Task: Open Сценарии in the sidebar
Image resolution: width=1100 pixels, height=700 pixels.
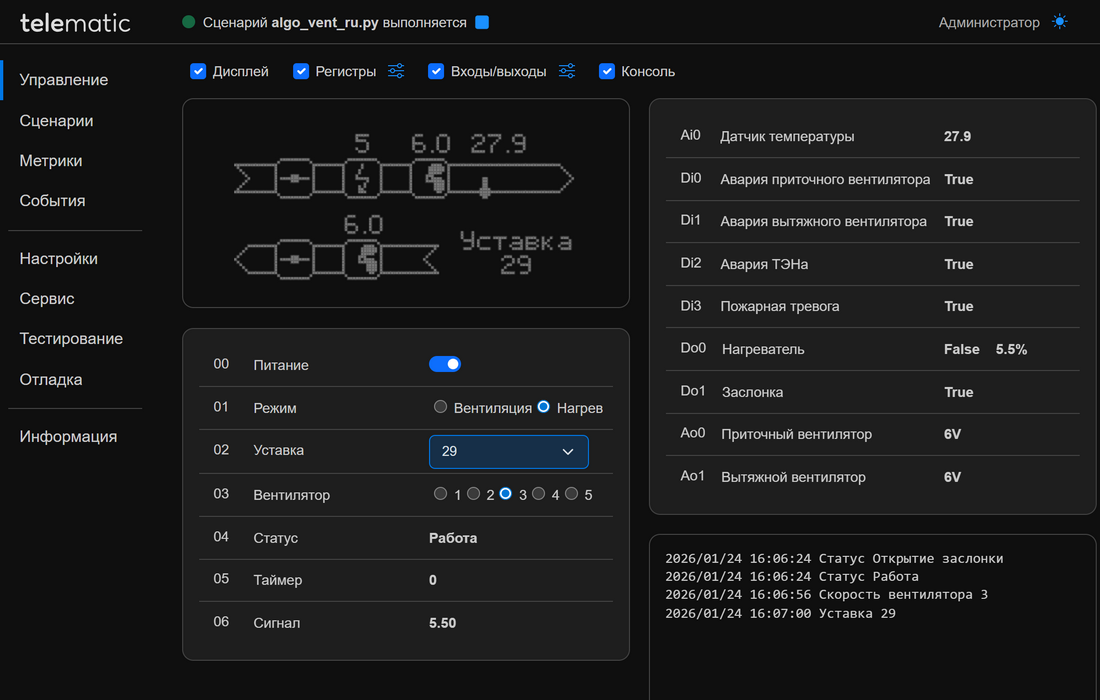Action: pyautogui.click(x=57, y=121)
